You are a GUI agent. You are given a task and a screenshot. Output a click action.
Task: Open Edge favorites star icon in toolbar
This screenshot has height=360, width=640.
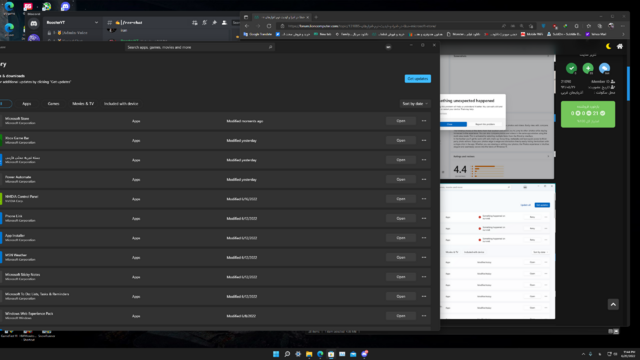coord(589,26)
